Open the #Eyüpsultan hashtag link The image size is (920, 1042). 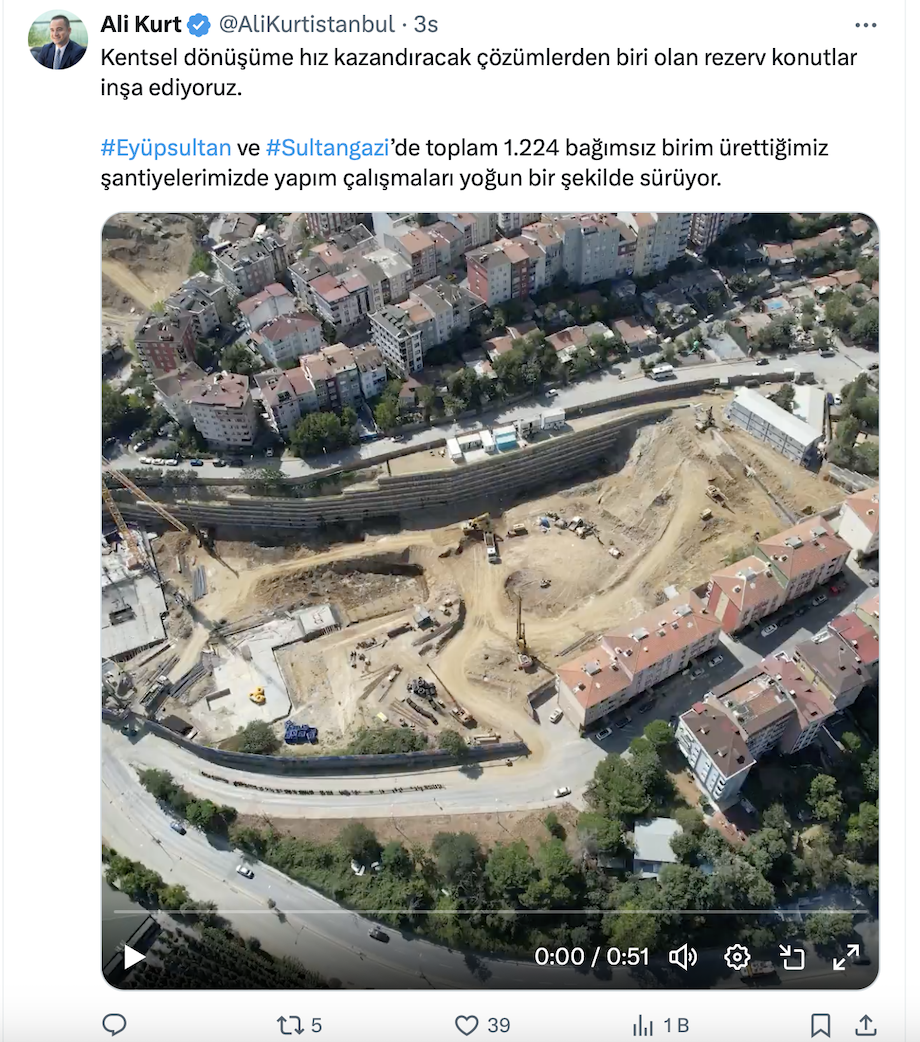tap(166, 148)
